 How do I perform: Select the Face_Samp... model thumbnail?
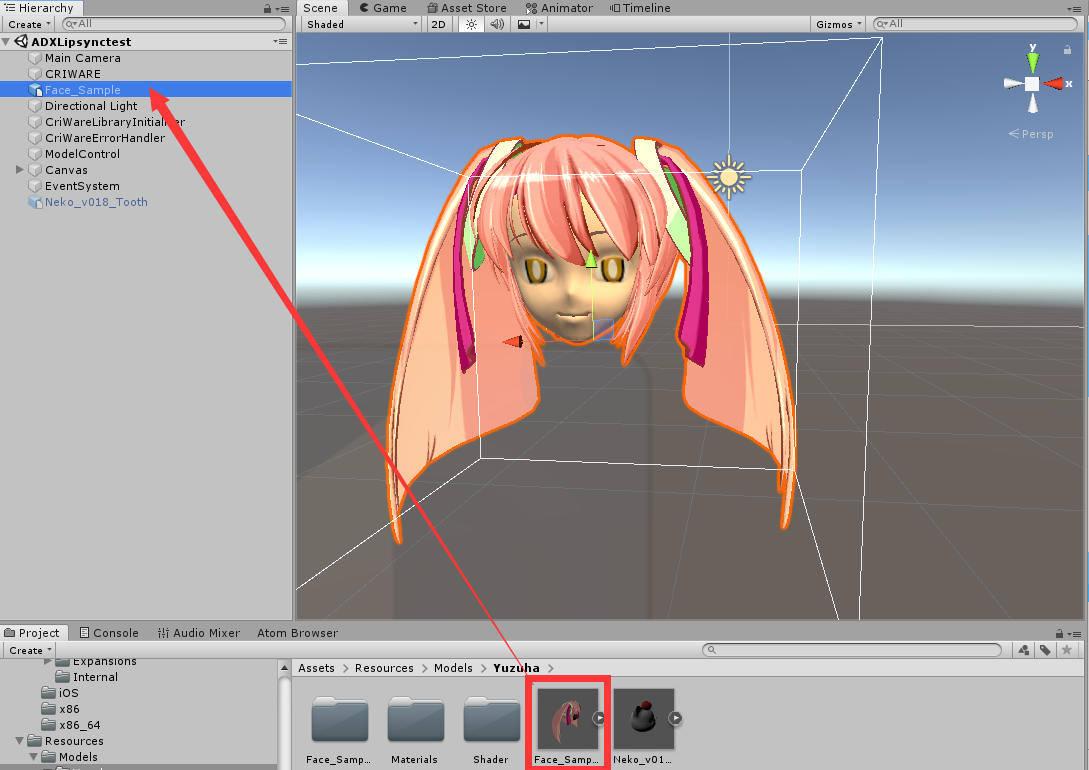tap(567, 719)
